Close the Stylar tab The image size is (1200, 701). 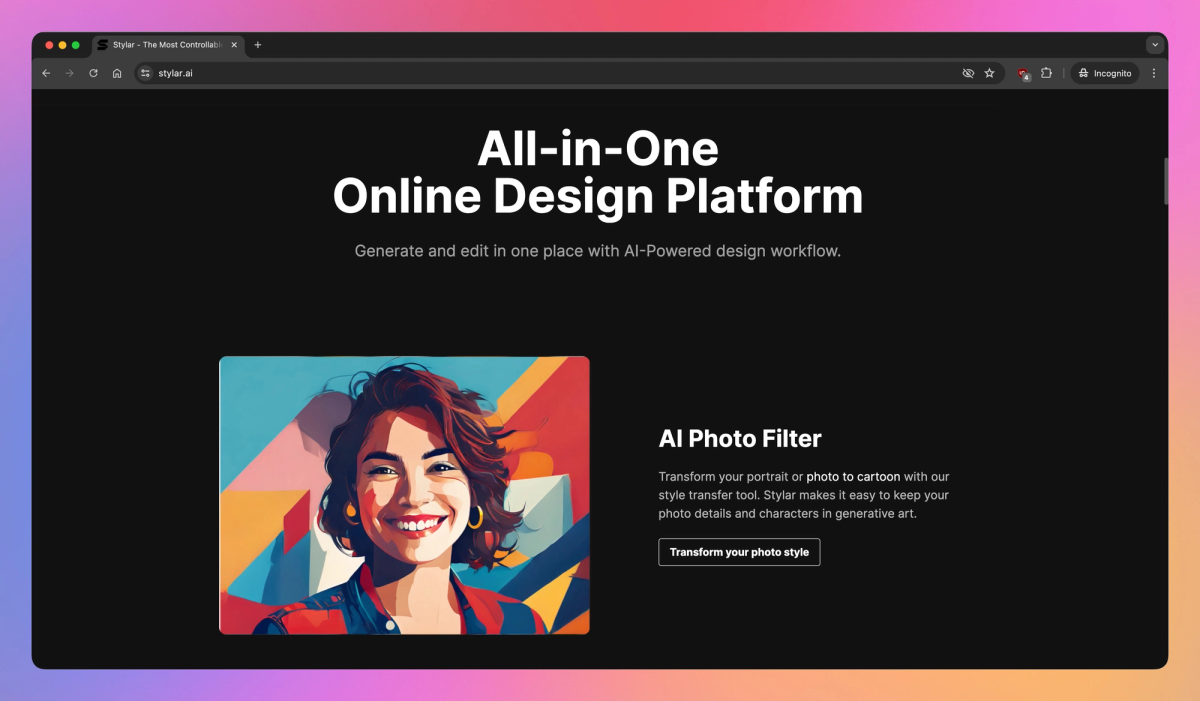(233, 45)
